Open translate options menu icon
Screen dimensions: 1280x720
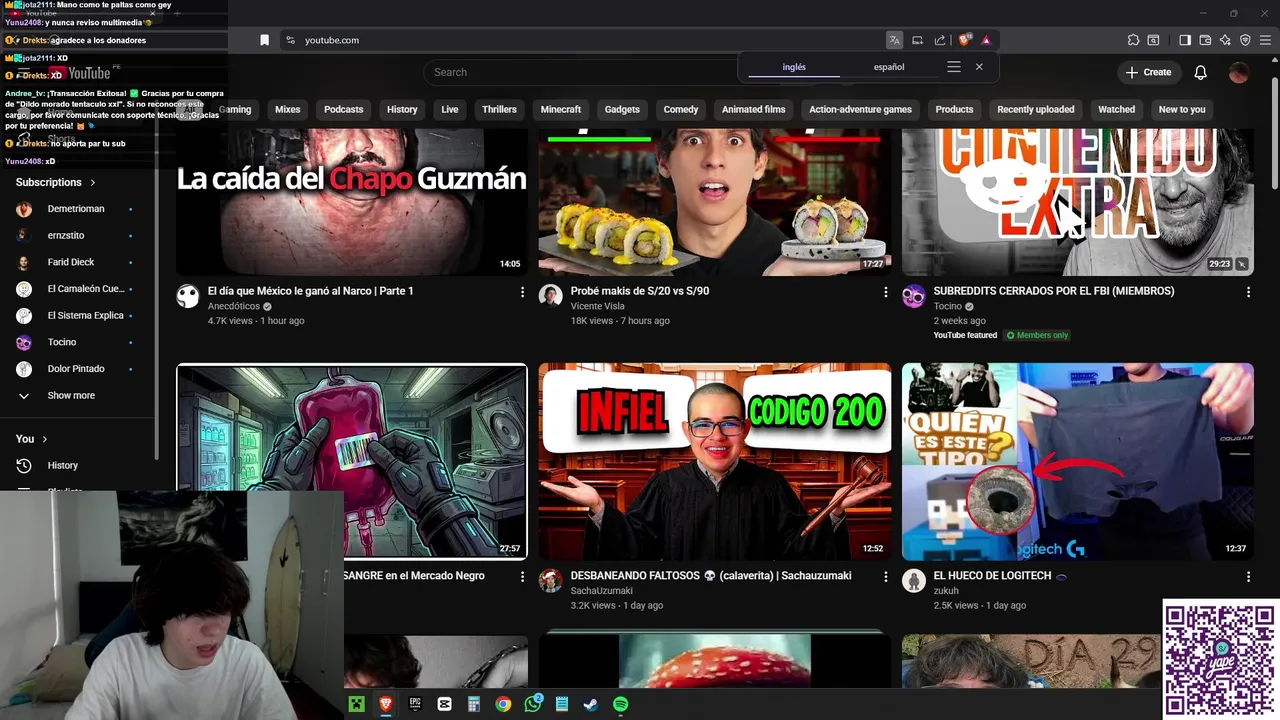(954, 67)
